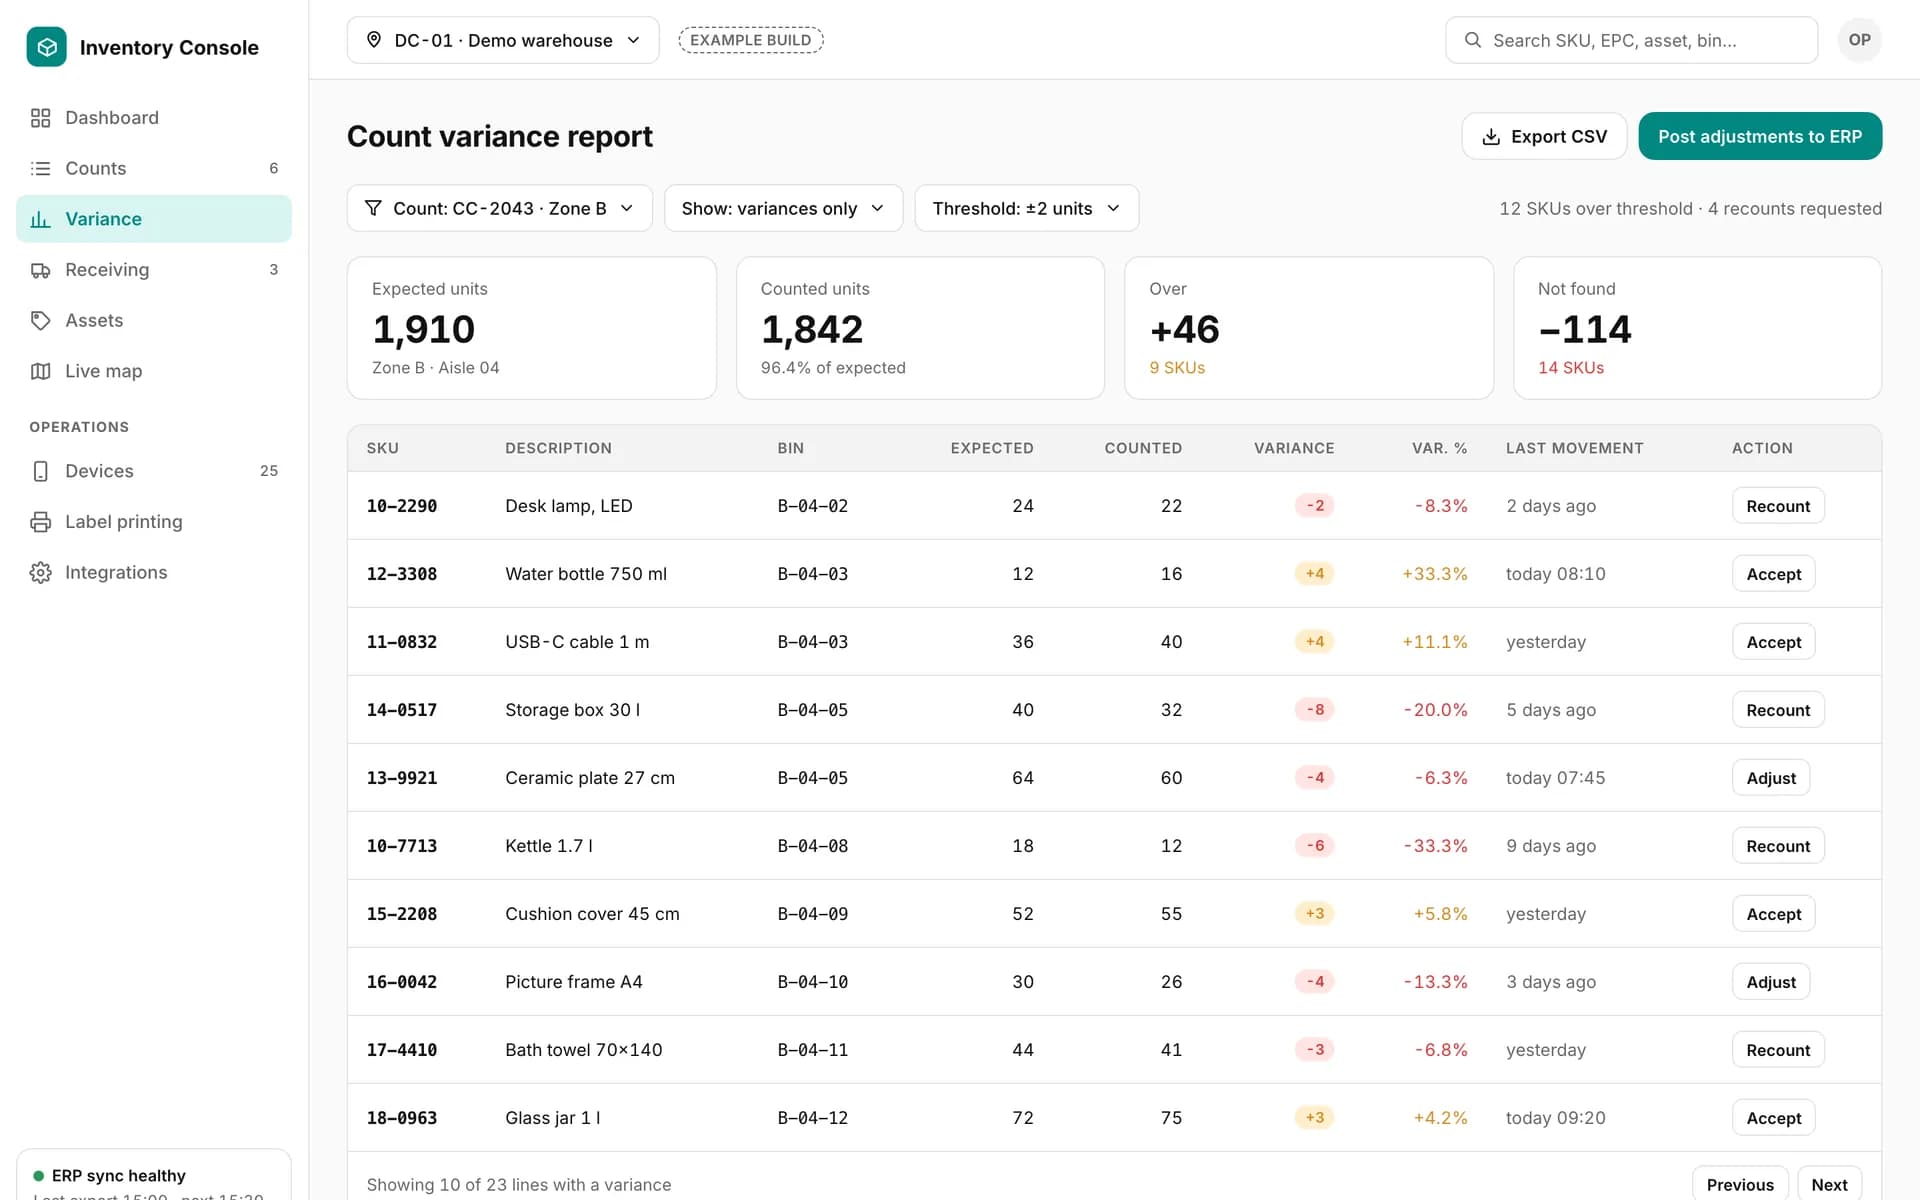
Task: Accept variance for Water bottle 750 ml
Action: [1773, 574]
